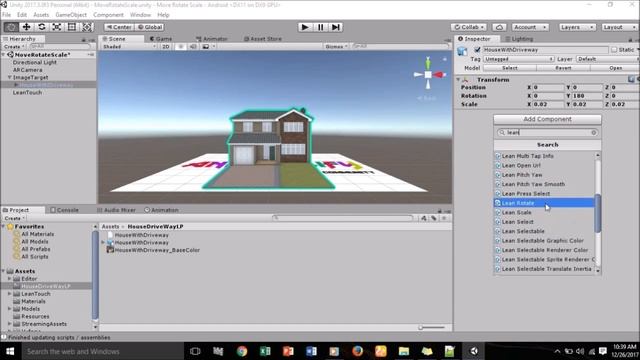Click the model Select button

510,68
